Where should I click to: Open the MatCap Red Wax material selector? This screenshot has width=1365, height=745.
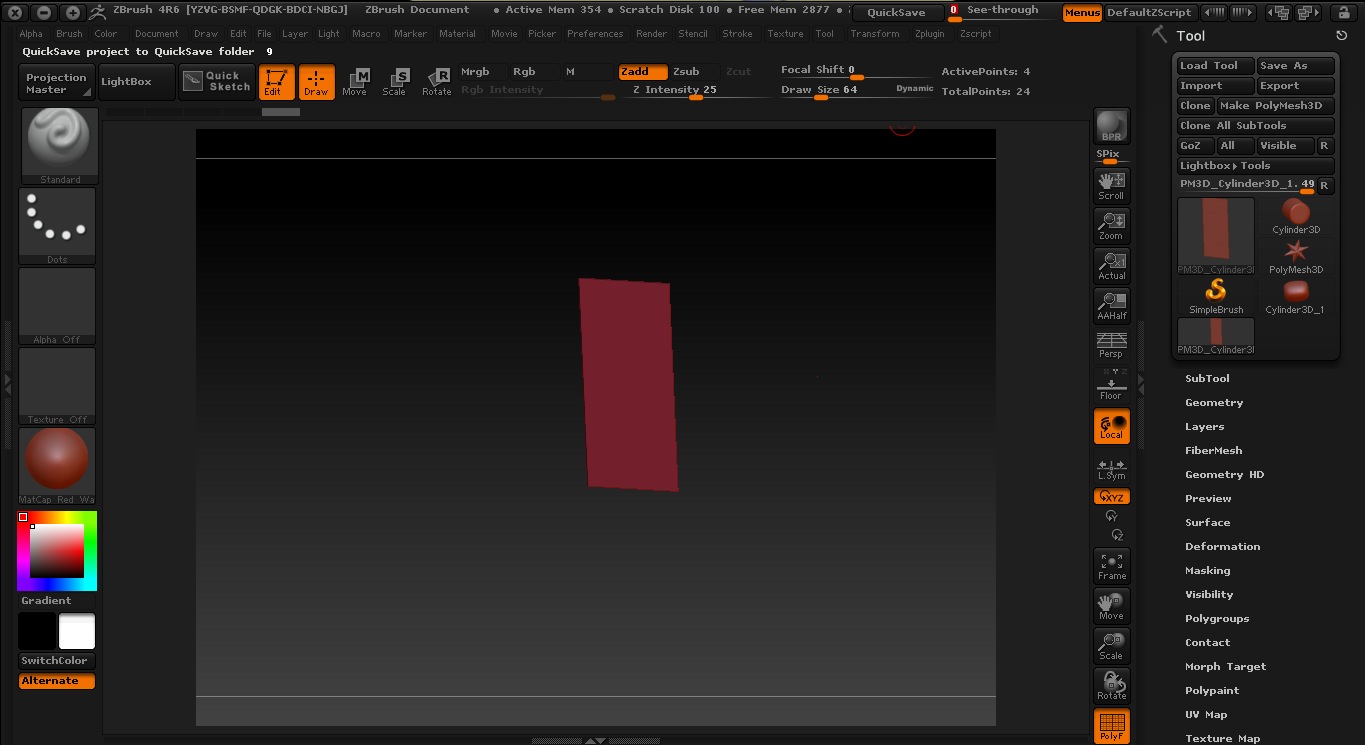[x=57, y=466]
